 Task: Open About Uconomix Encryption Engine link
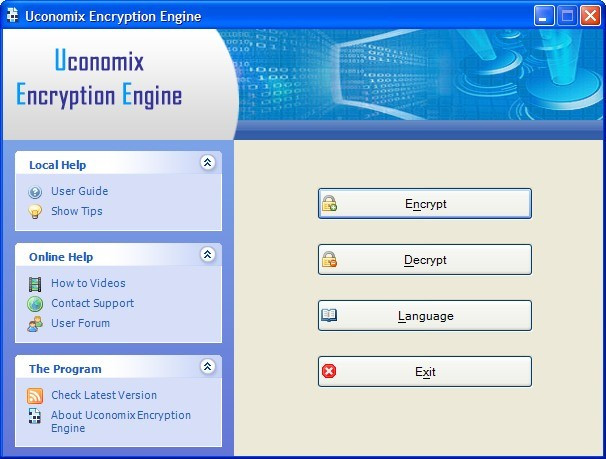click(121, 422)
